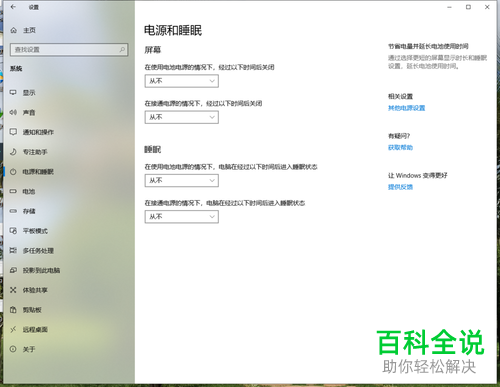Click the 系统 category label in sidebar
This screenshot has width=500, height=387.
click(16, 69)
